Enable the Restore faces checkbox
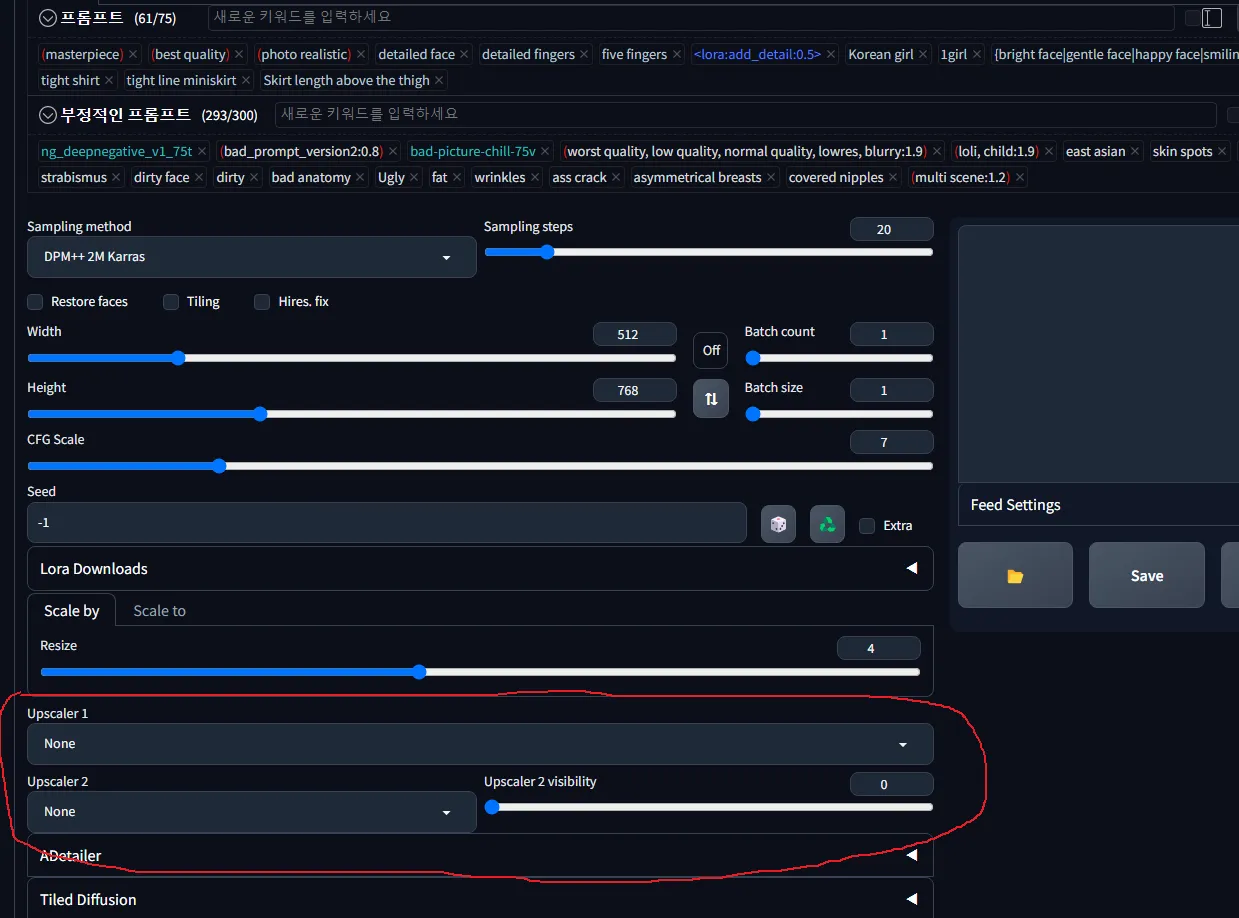Viewport: 1239px width, 918px height. [x=35, y=301]
